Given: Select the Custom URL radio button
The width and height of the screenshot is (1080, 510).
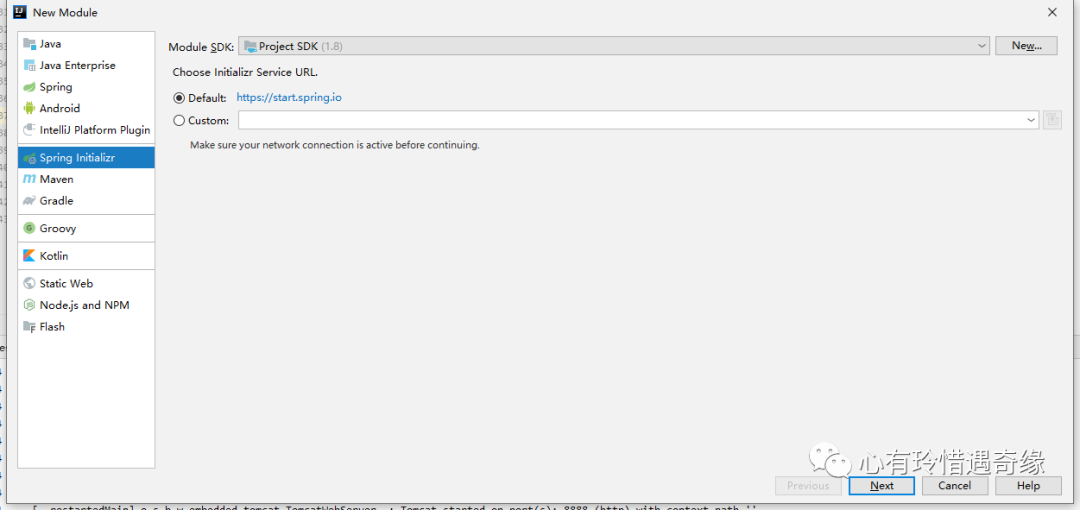Looking at the screenshot, I should click(x=179, y=121).
